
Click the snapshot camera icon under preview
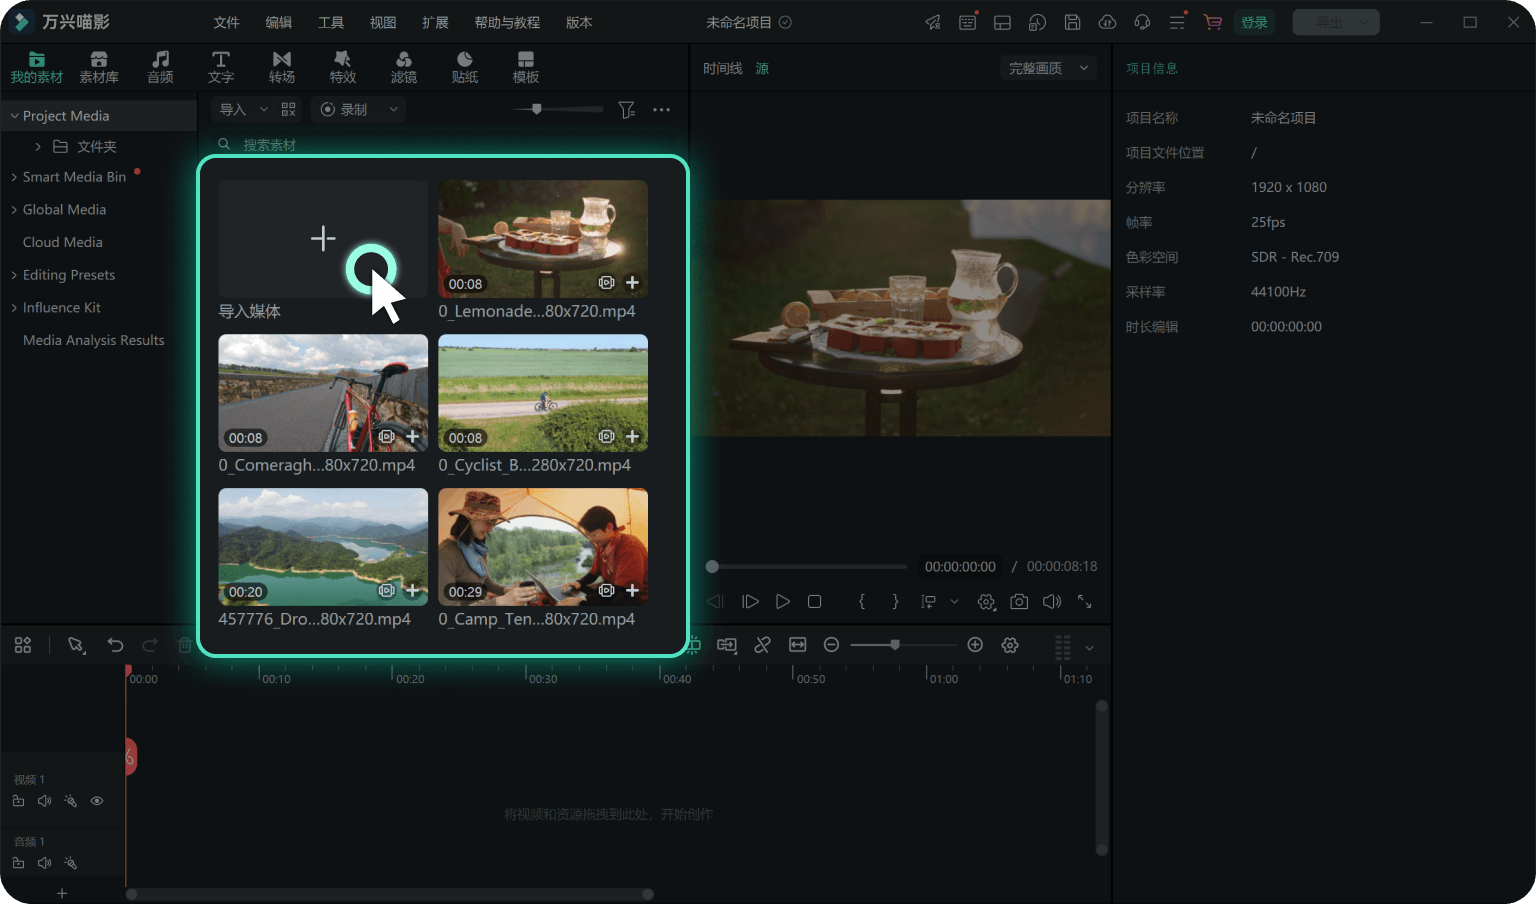coord(1019,602)
